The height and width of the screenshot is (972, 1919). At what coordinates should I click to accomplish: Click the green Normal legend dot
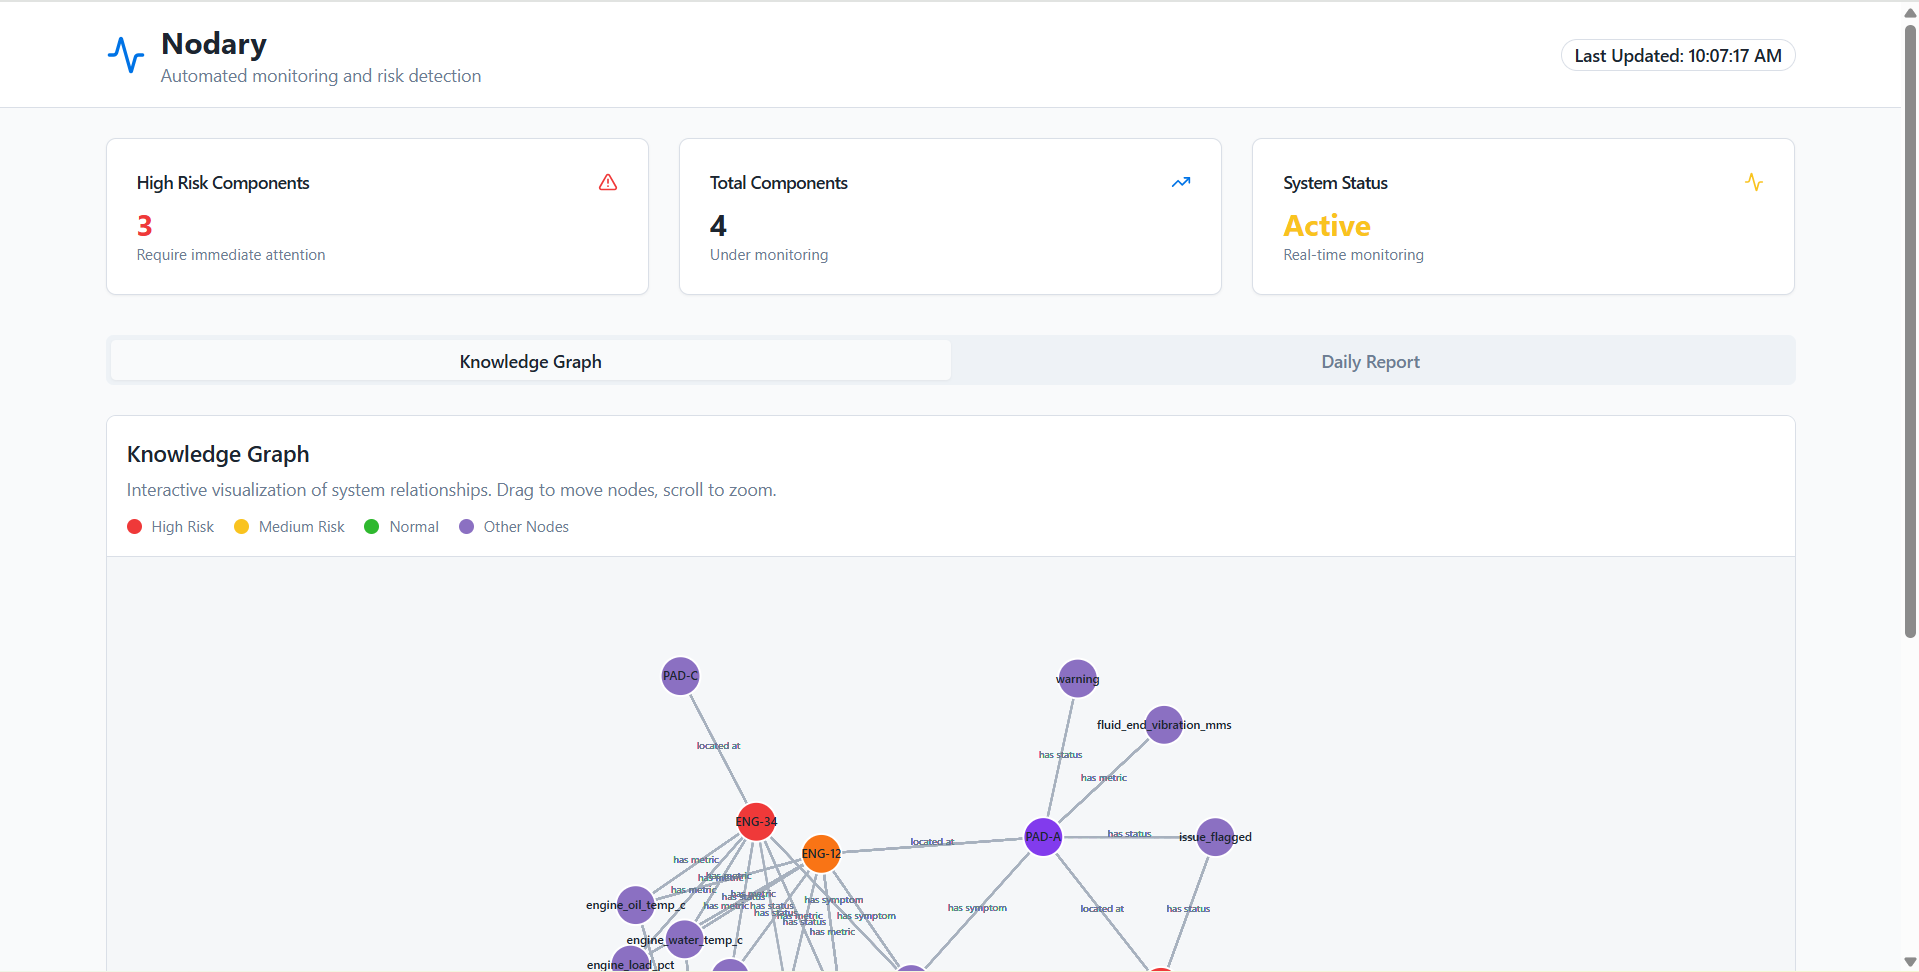(x=372, y=527)
